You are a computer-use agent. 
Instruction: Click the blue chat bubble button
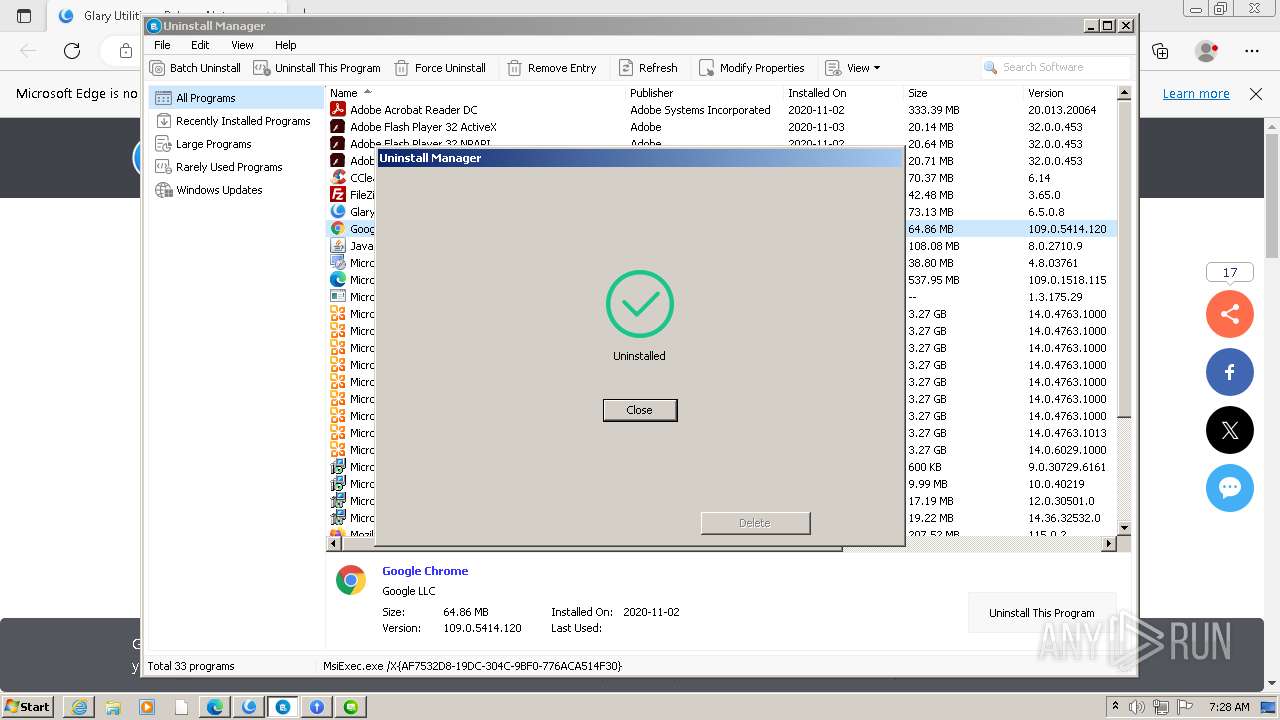(x=1230, y=488)
